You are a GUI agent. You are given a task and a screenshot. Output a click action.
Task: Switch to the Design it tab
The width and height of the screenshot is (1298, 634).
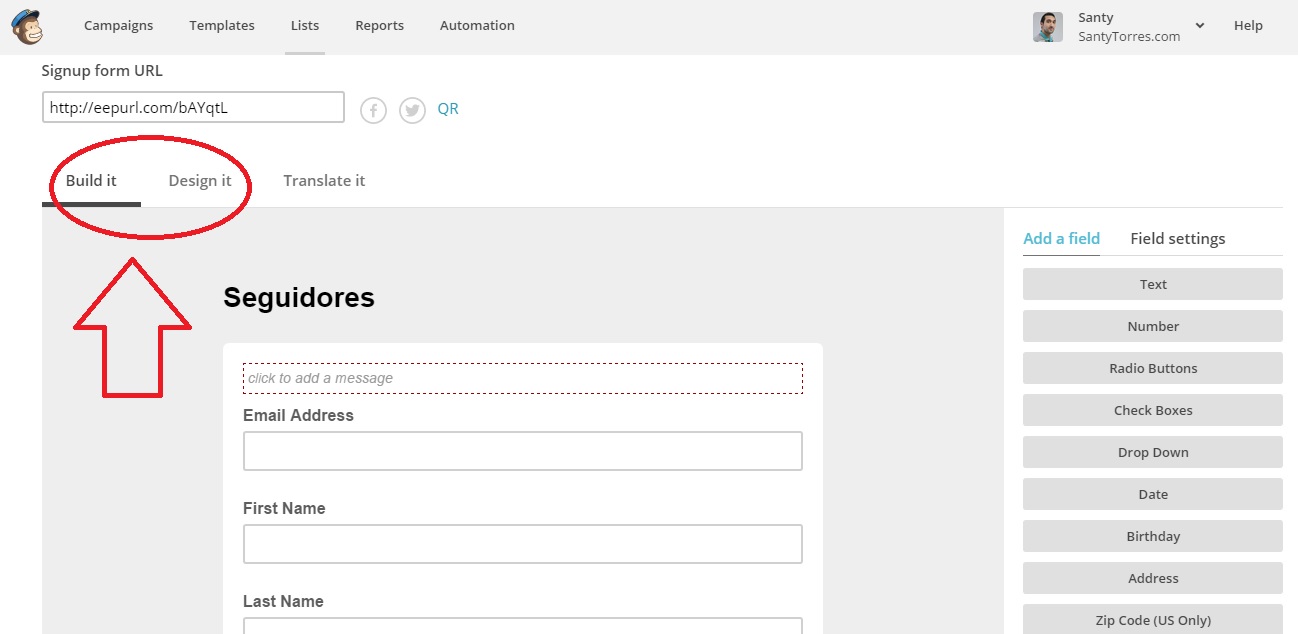coord(200,181)
